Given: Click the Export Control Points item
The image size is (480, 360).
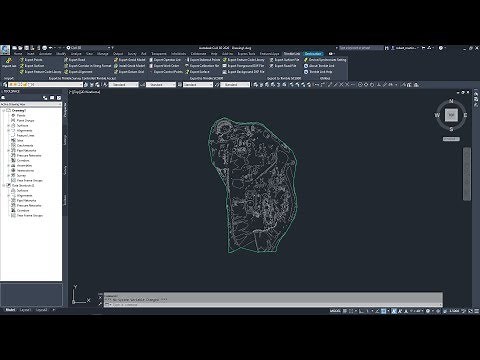Looking at the screenshot, I should pyautogui.click(x=166, y=72).
